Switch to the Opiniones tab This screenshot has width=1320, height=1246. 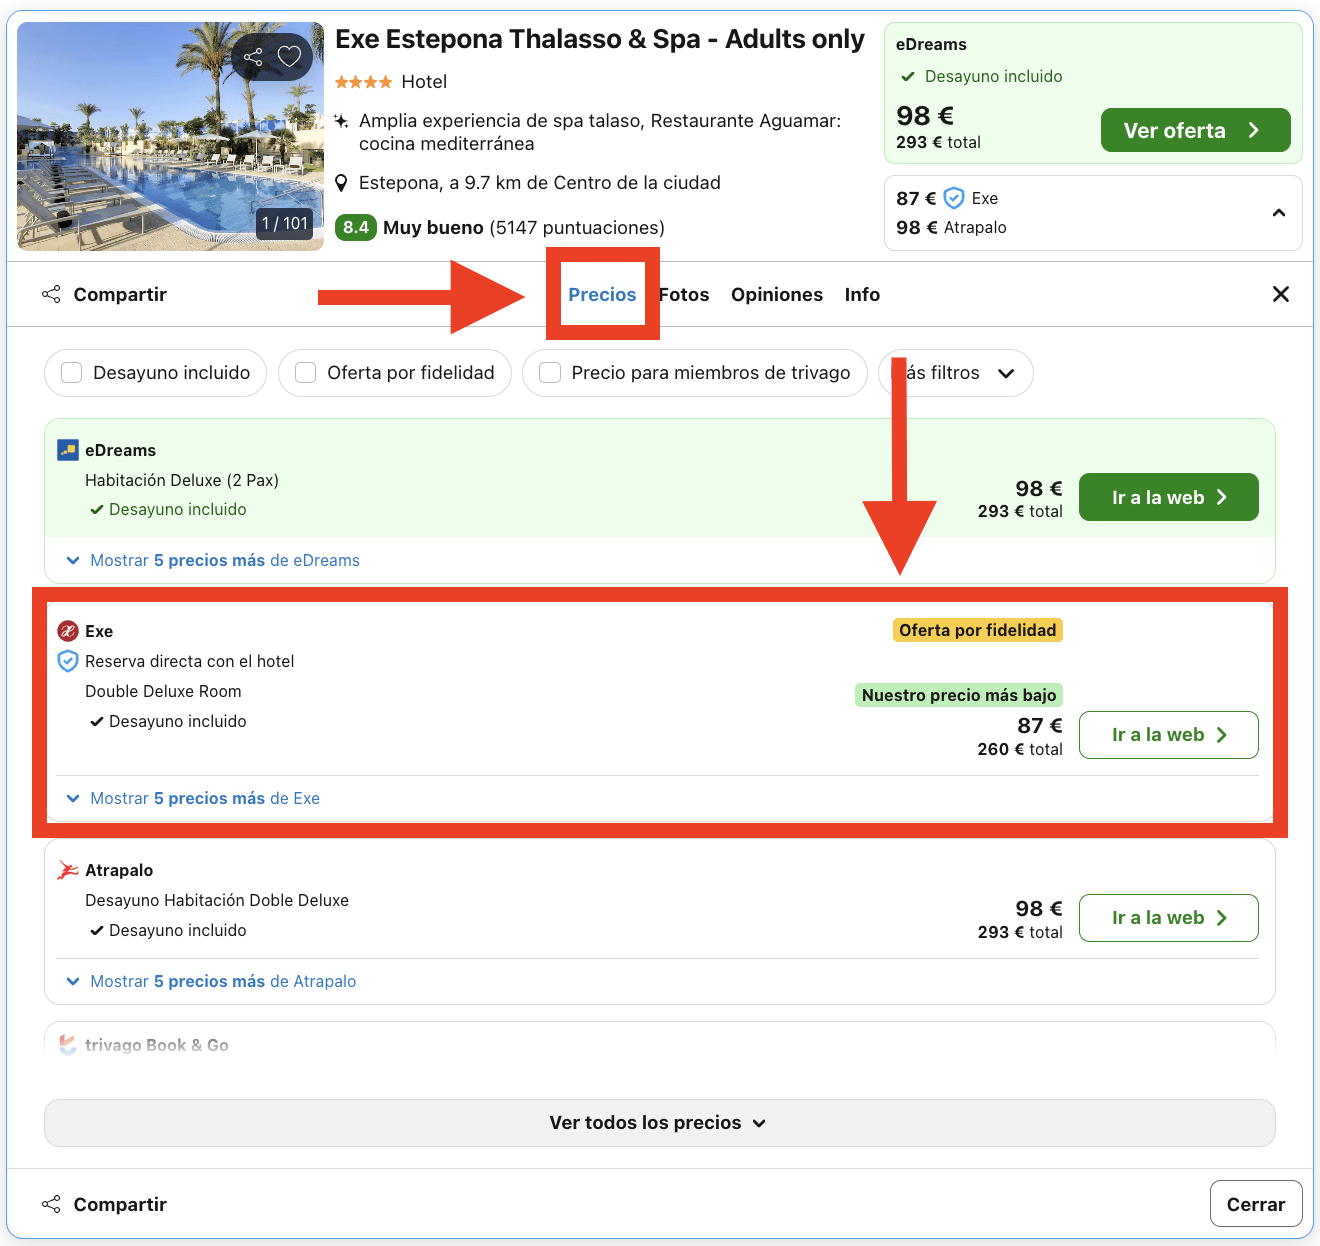point(776,294)
